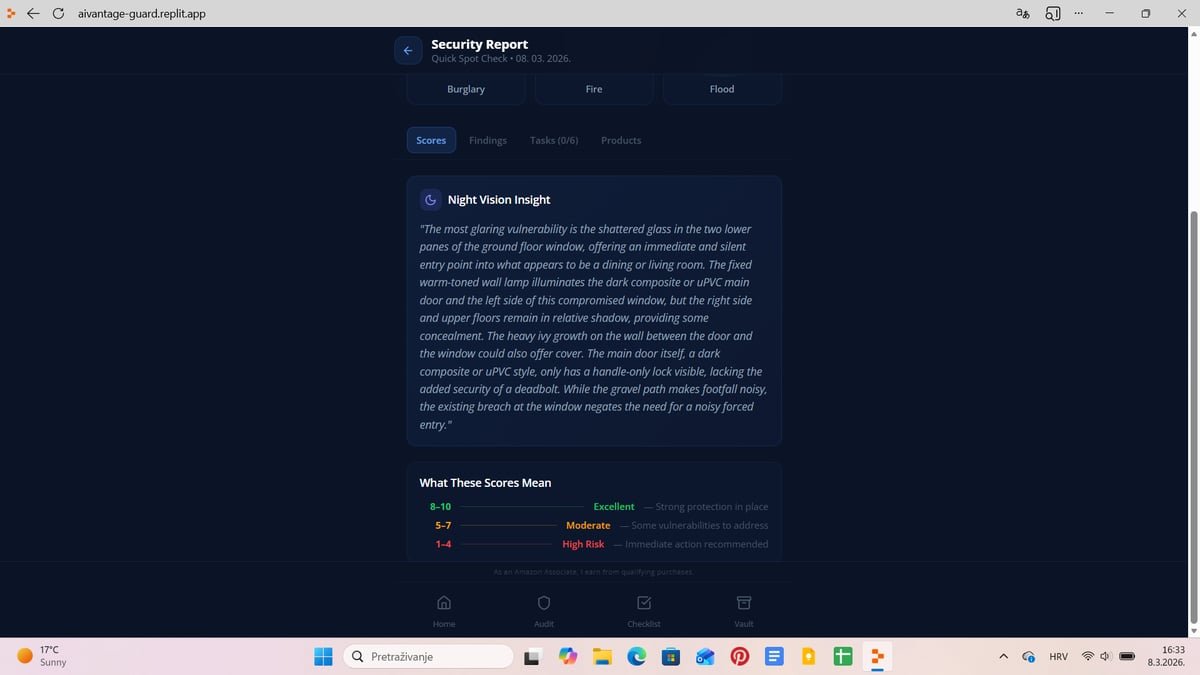Open search in sidebar from browser toolbar
Viewport: 1200px width, 675px height.
[x=1053, y=14]
